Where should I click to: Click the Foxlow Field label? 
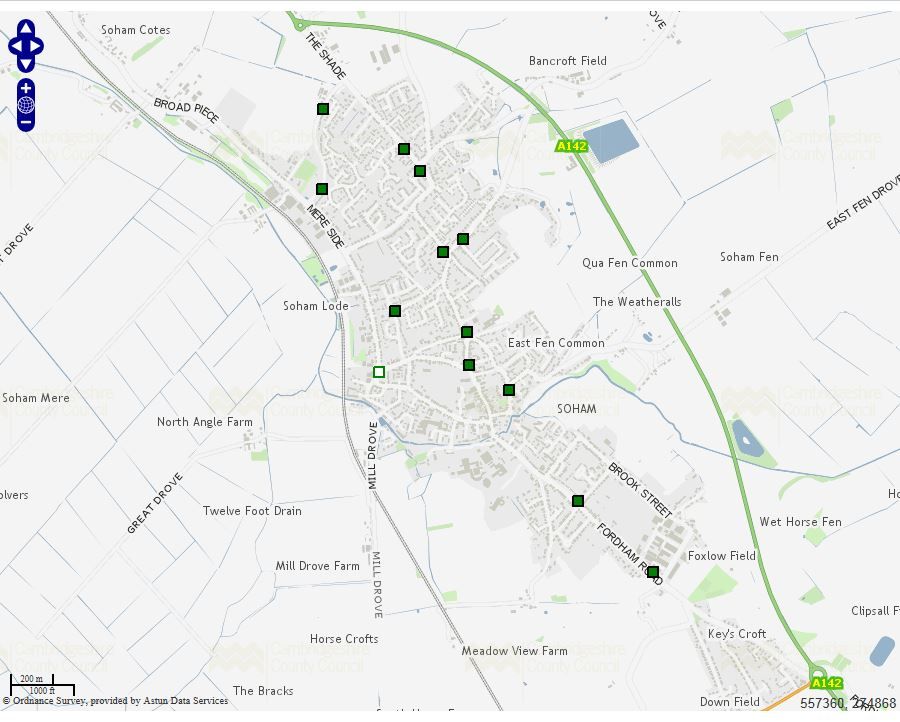pos(721,556)
